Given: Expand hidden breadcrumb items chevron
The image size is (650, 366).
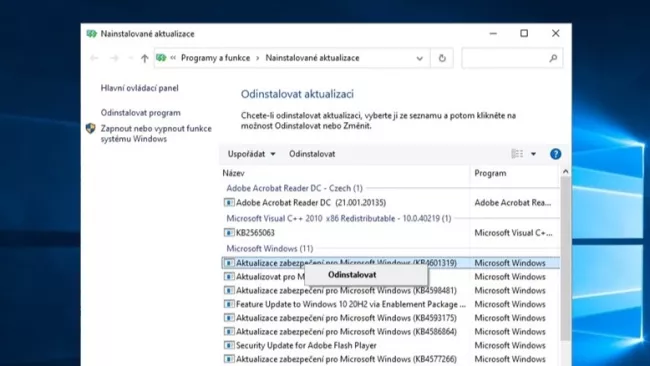Looking at the screenshot, I should pos(173,58).
